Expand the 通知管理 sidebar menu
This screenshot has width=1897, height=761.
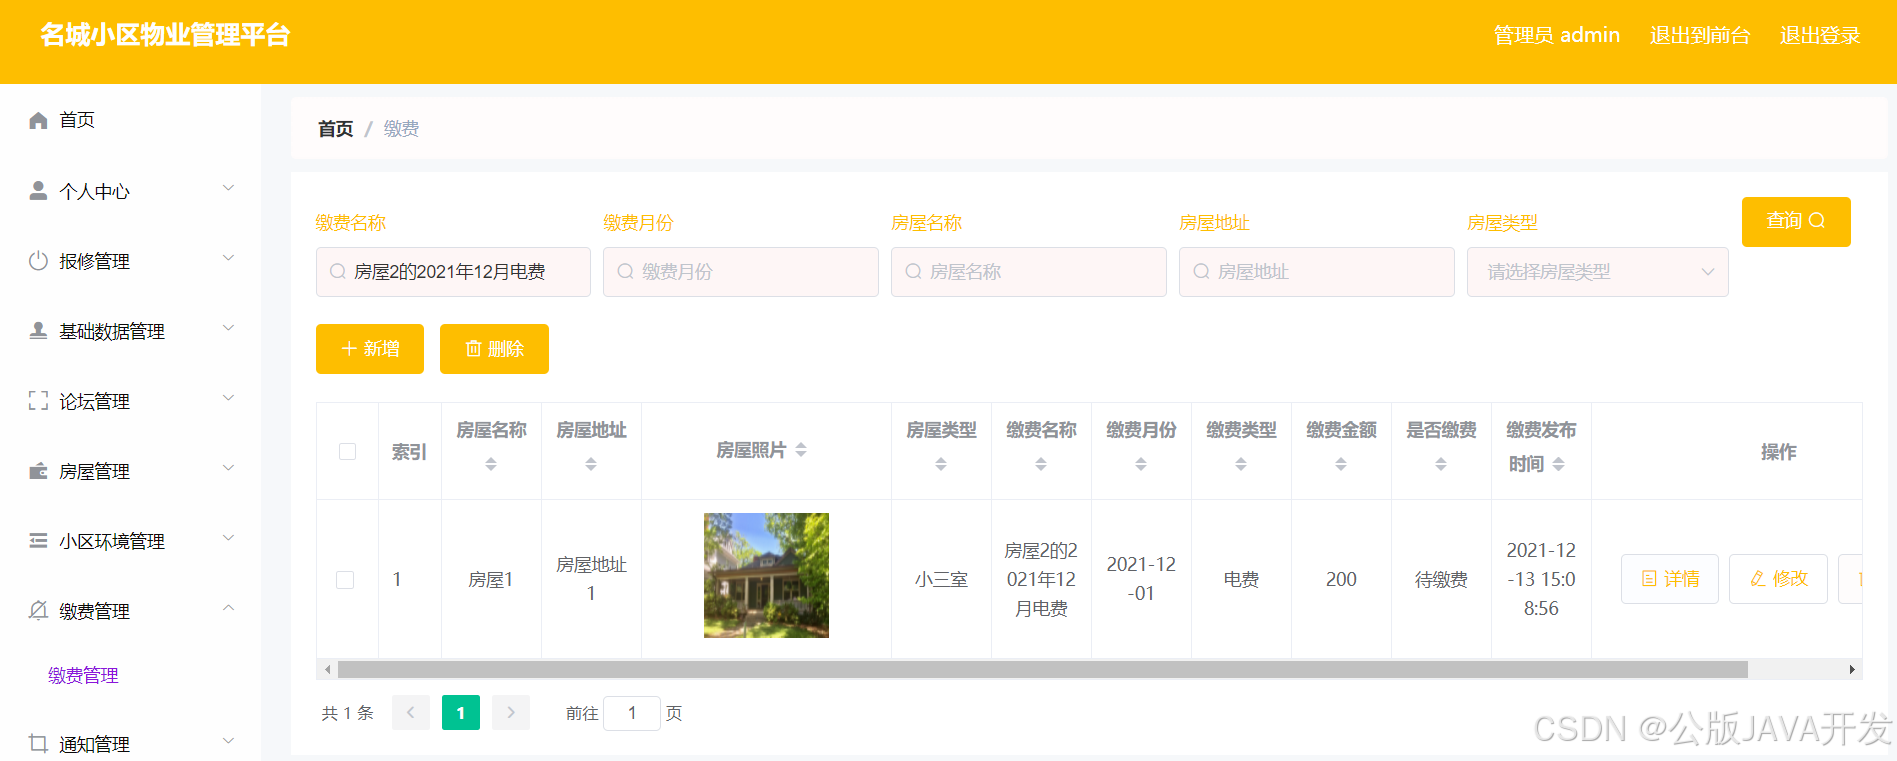[x=228, y=741]
